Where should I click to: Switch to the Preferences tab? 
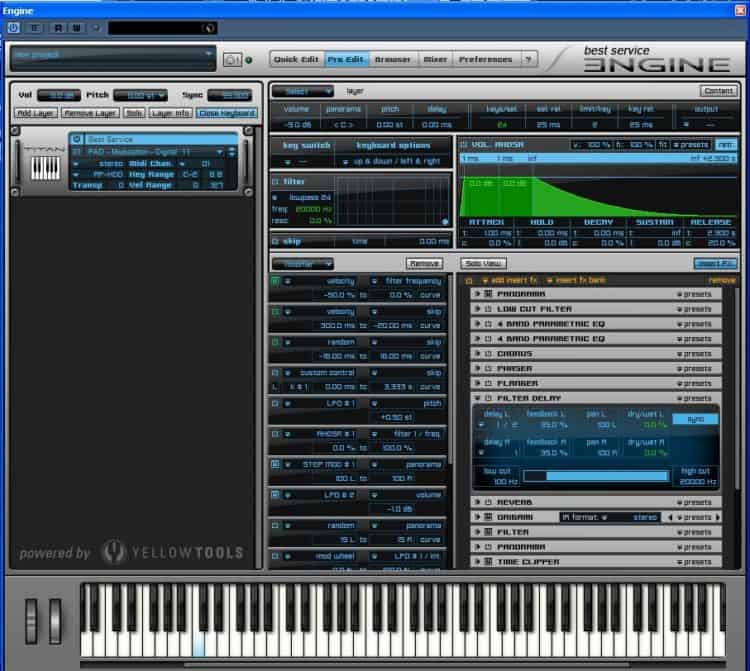(486, 59)
